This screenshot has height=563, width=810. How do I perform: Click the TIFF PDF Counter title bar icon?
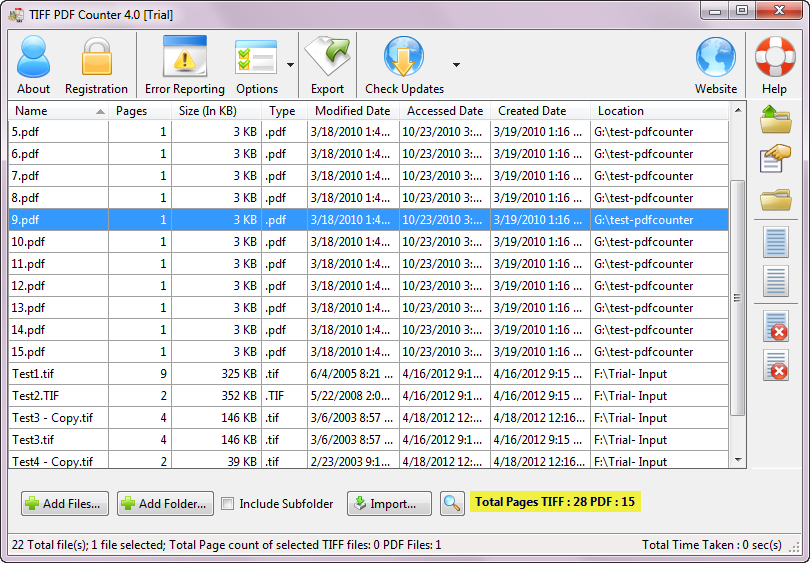pyautogui.click(x=16, y=14)
